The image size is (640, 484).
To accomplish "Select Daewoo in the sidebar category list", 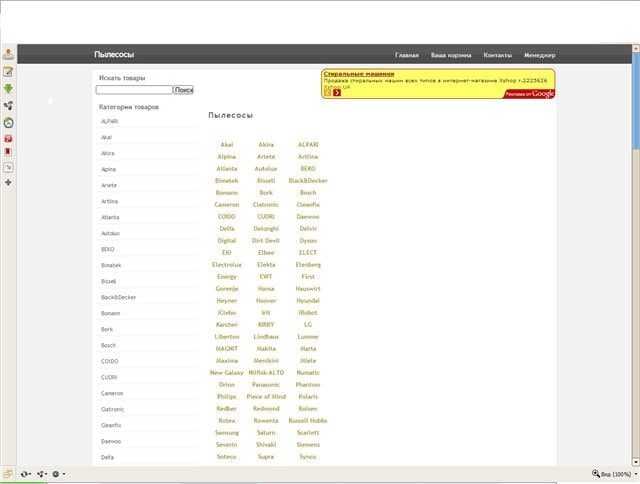I will (x=111, y=442).
